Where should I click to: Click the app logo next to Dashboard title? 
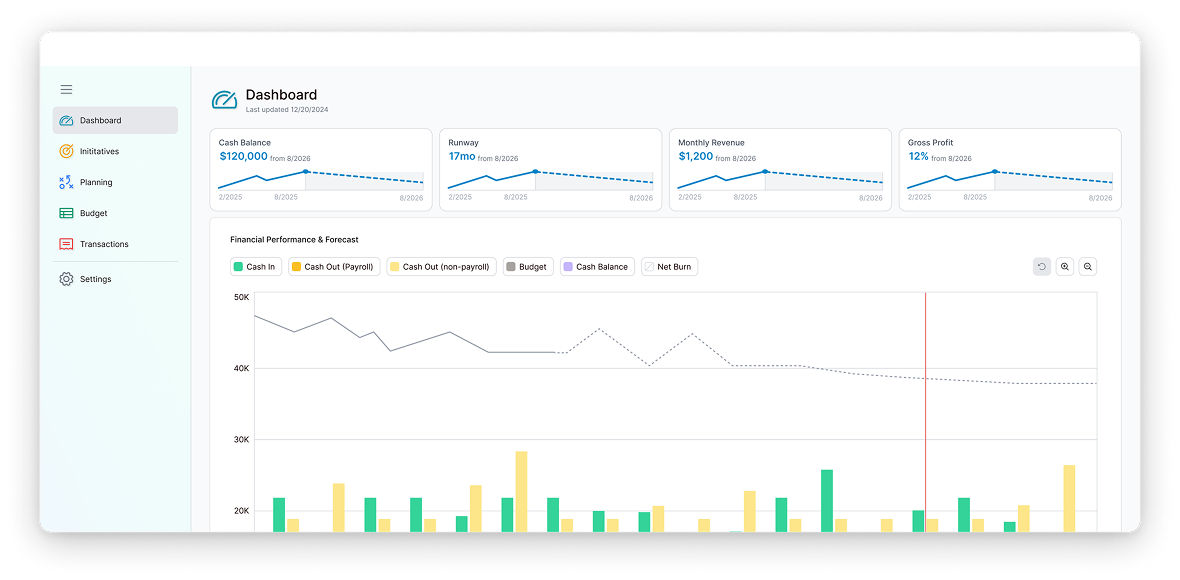(x=224, y=99)
